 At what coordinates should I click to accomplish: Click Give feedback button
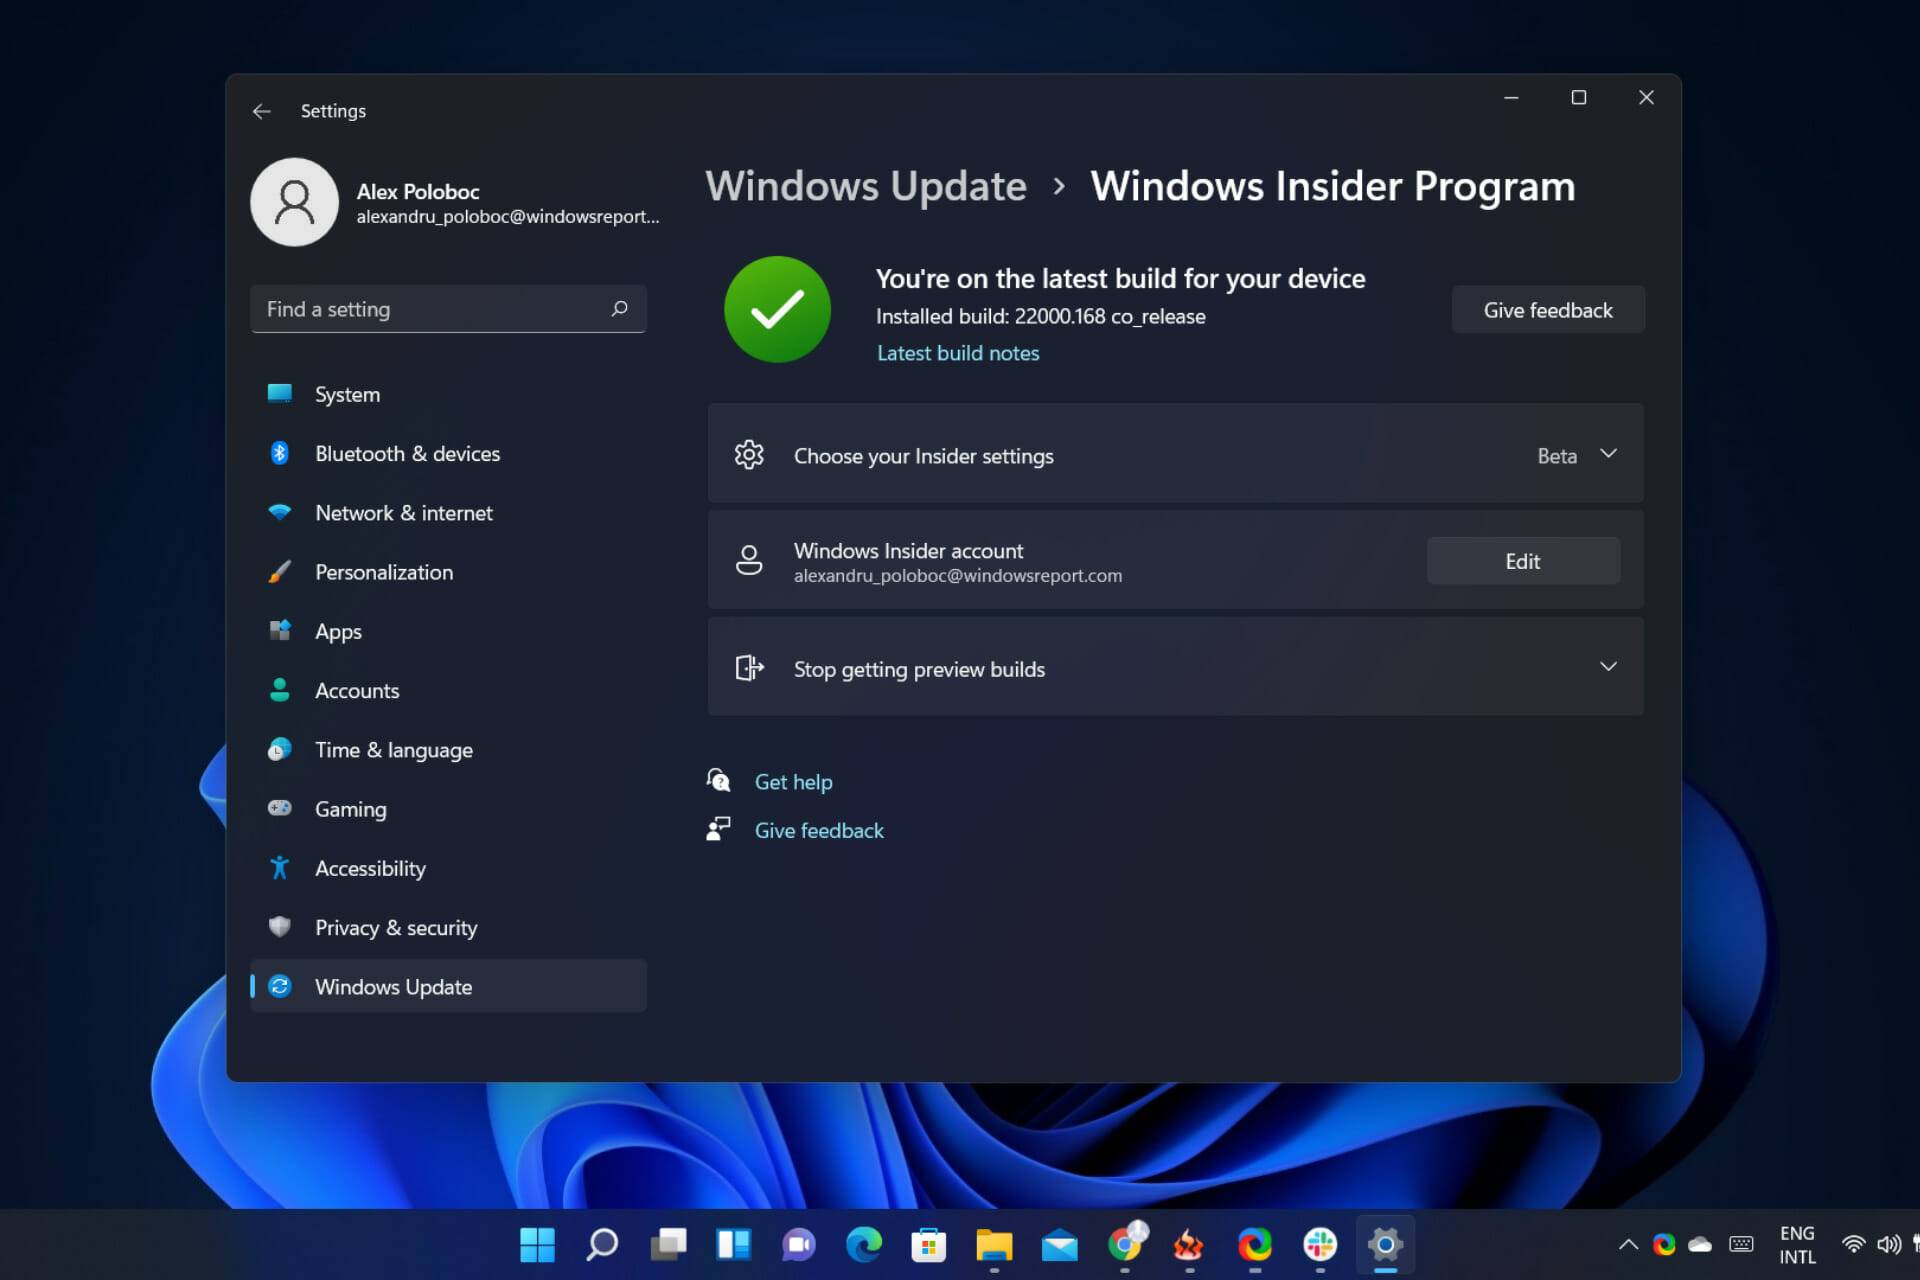point(1547,309)
